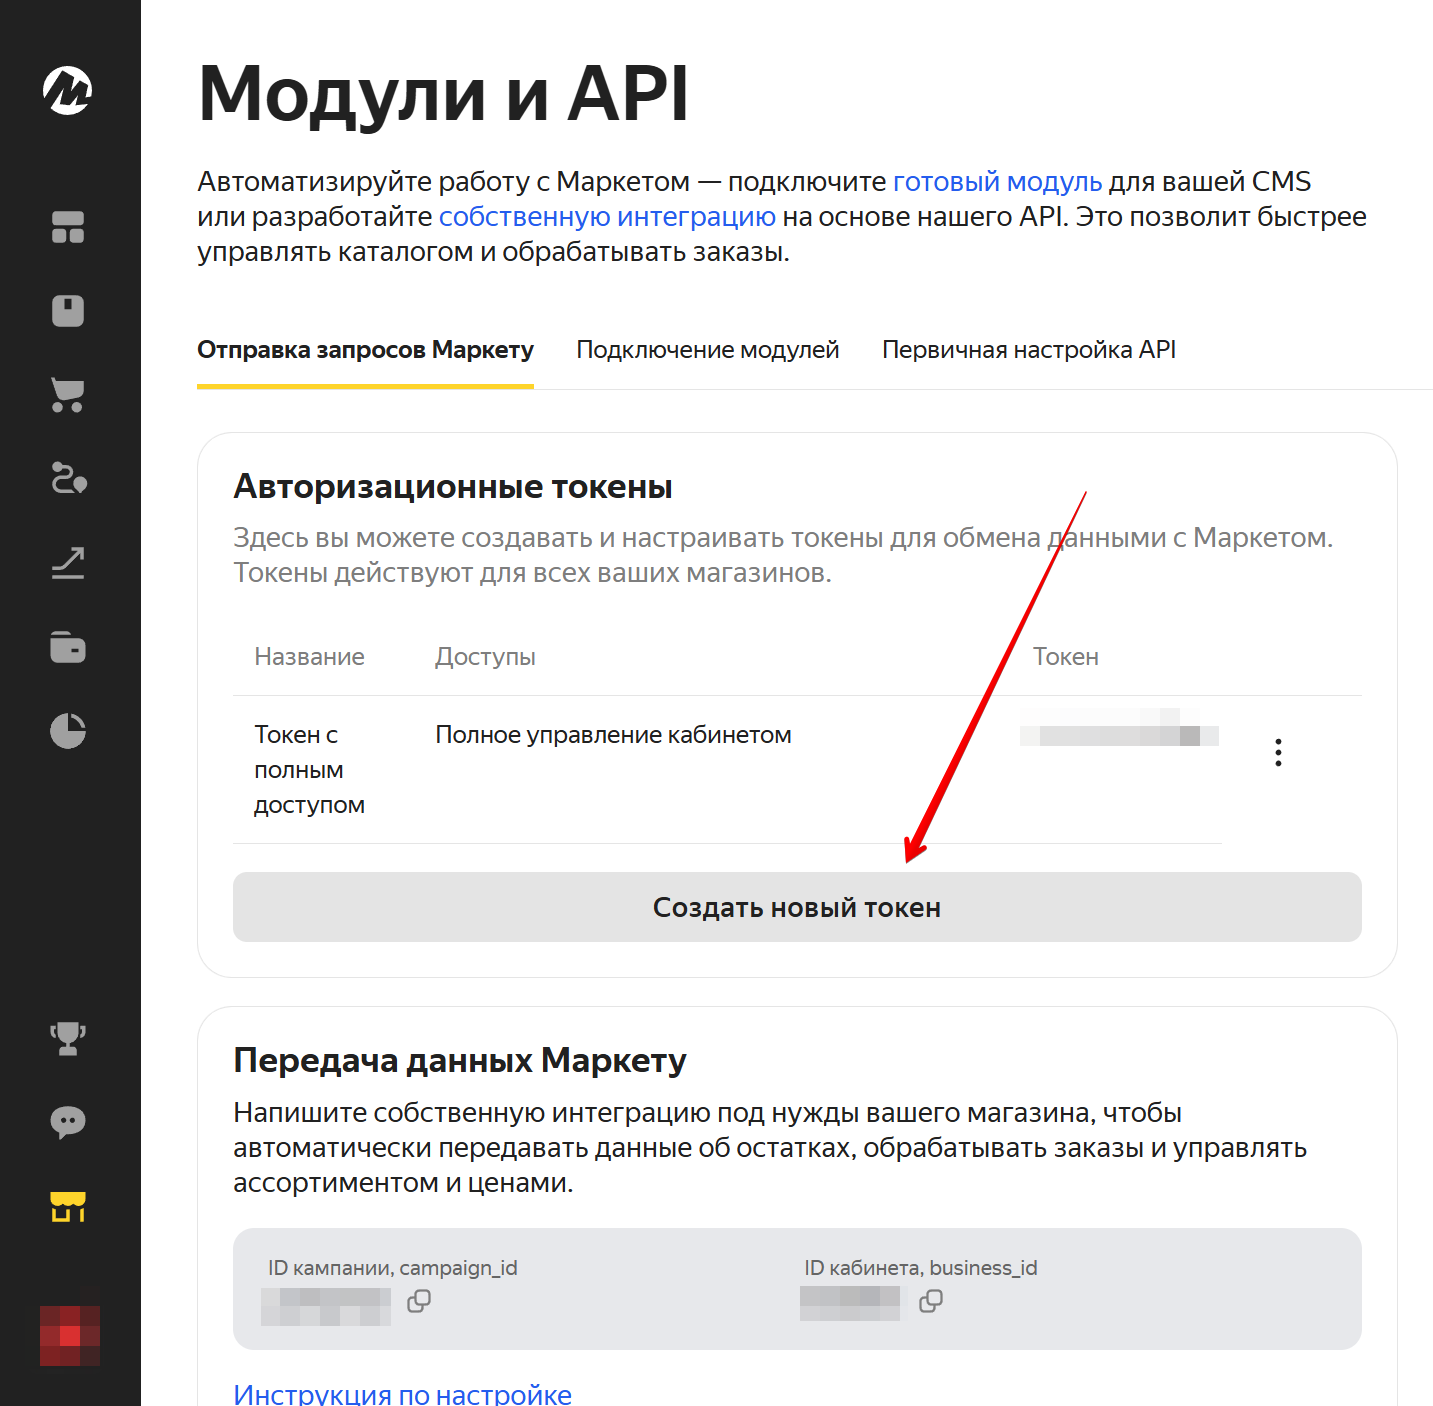
Task: Open the products box icon in sidebar
Action: [68, 311]
